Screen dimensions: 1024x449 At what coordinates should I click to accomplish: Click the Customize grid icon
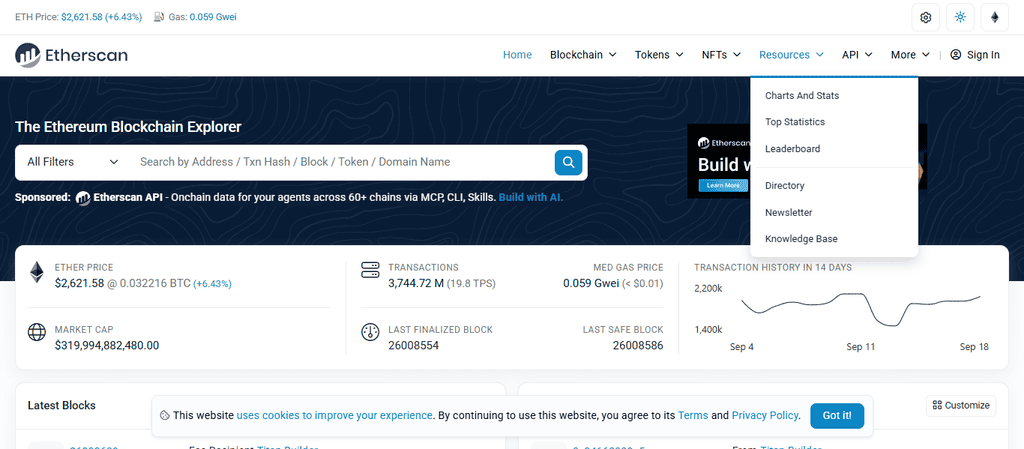(x=937, y=405)
